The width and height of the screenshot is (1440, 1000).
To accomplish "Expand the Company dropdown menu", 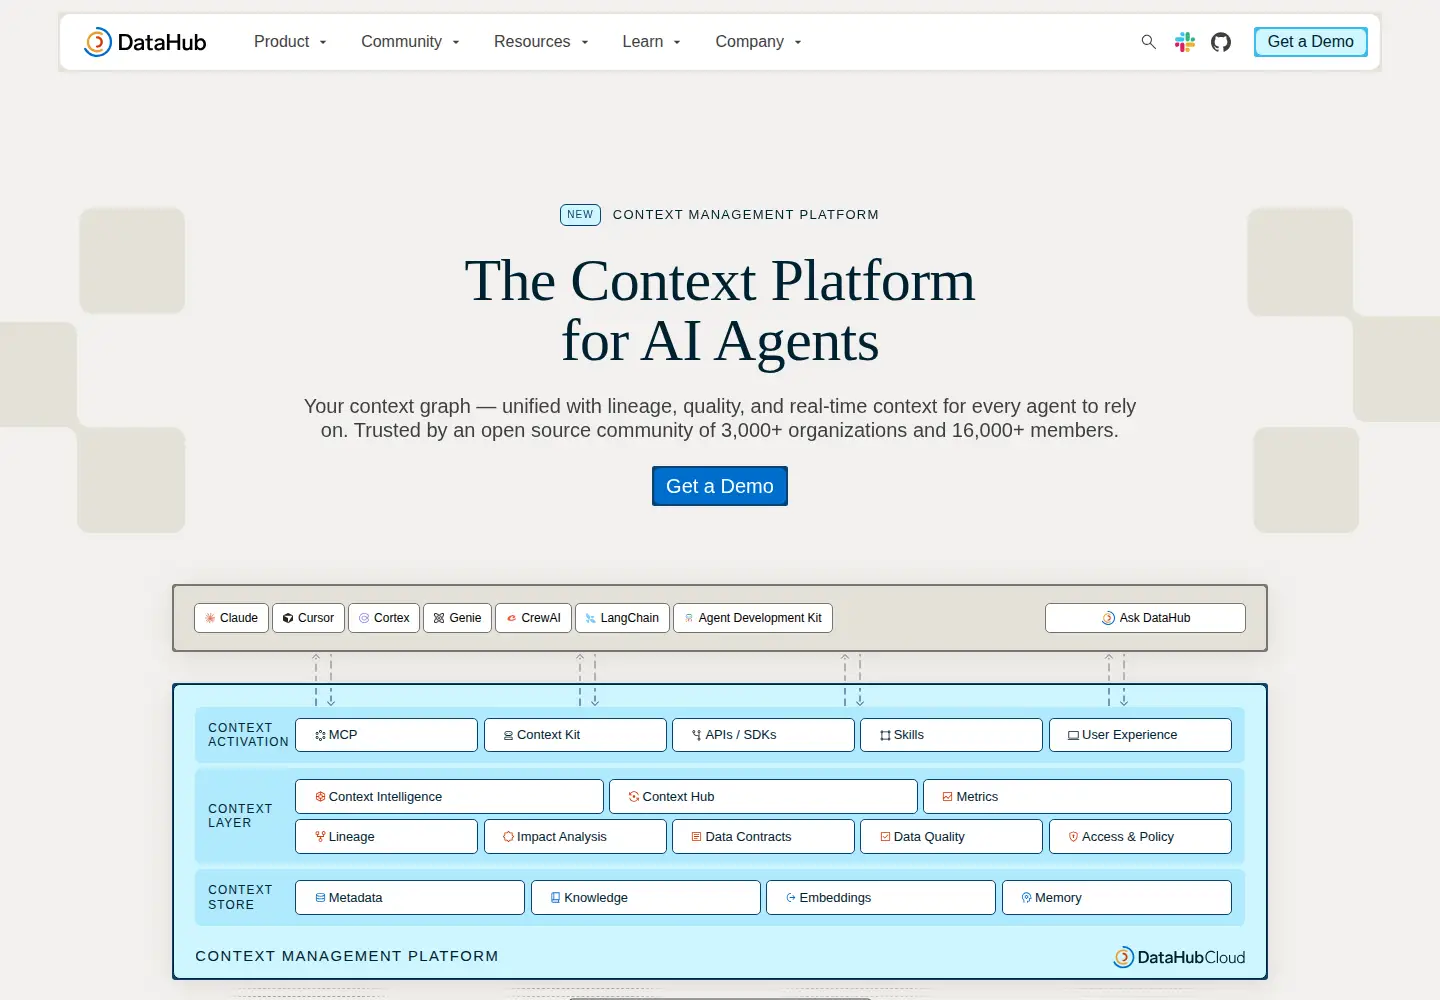I will (758, 42).
